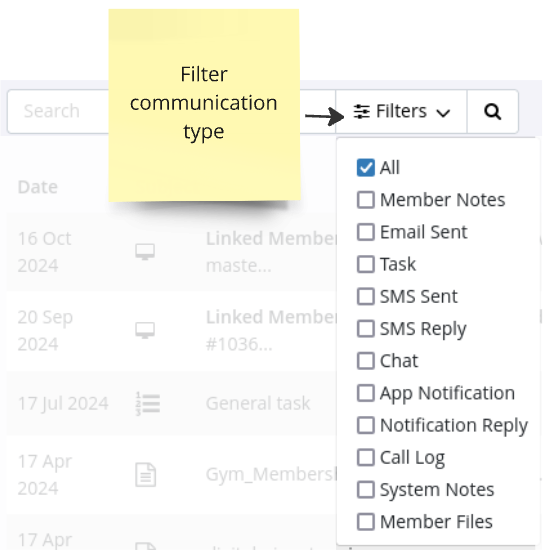Click the document icon on 17 Apr row
Image resolution: width=543 pixels, height=551 pixels.
146,475
